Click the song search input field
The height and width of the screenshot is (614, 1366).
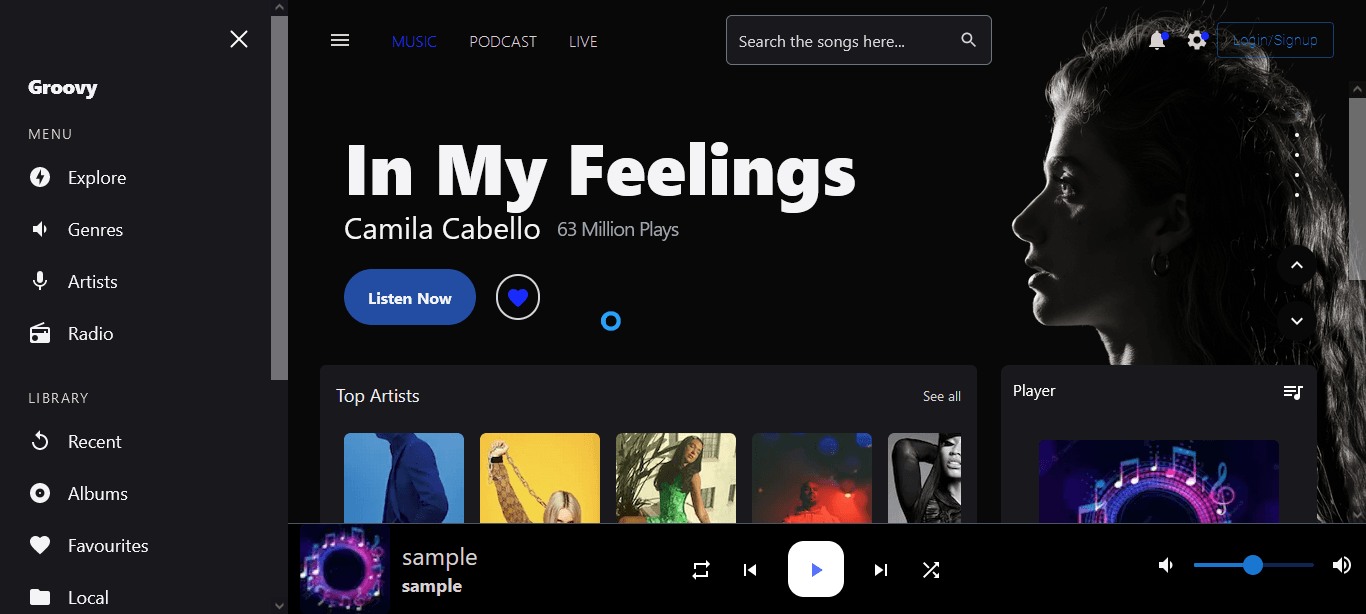coord(840,41)
